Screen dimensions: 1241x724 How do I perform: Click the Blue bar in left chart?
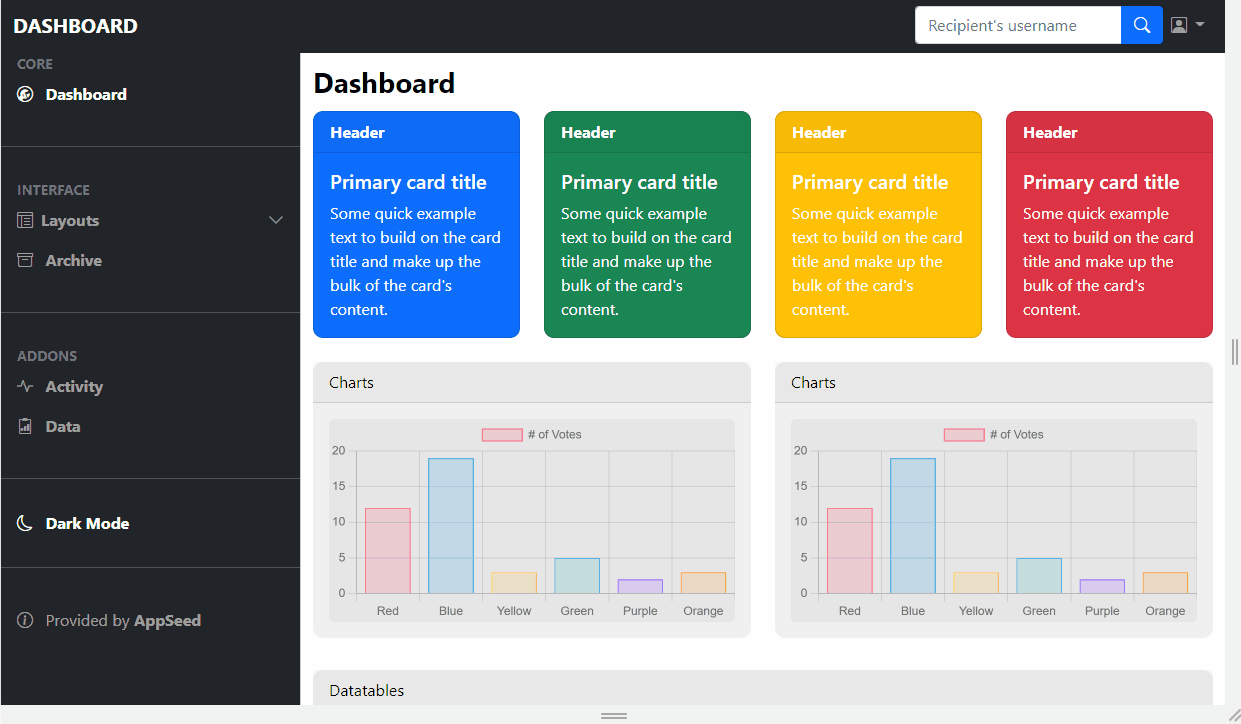(x=451, y=526)
